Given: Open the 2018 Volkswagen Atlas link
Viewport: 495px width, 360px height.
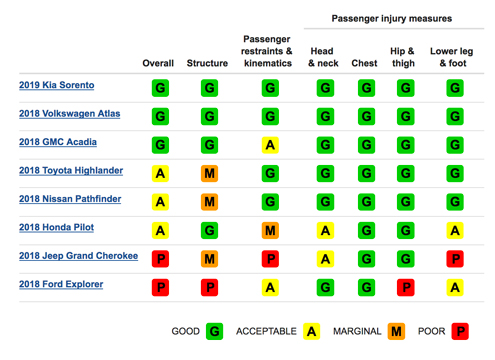Looking at the screenshot, I should click(x=69, y=114).
